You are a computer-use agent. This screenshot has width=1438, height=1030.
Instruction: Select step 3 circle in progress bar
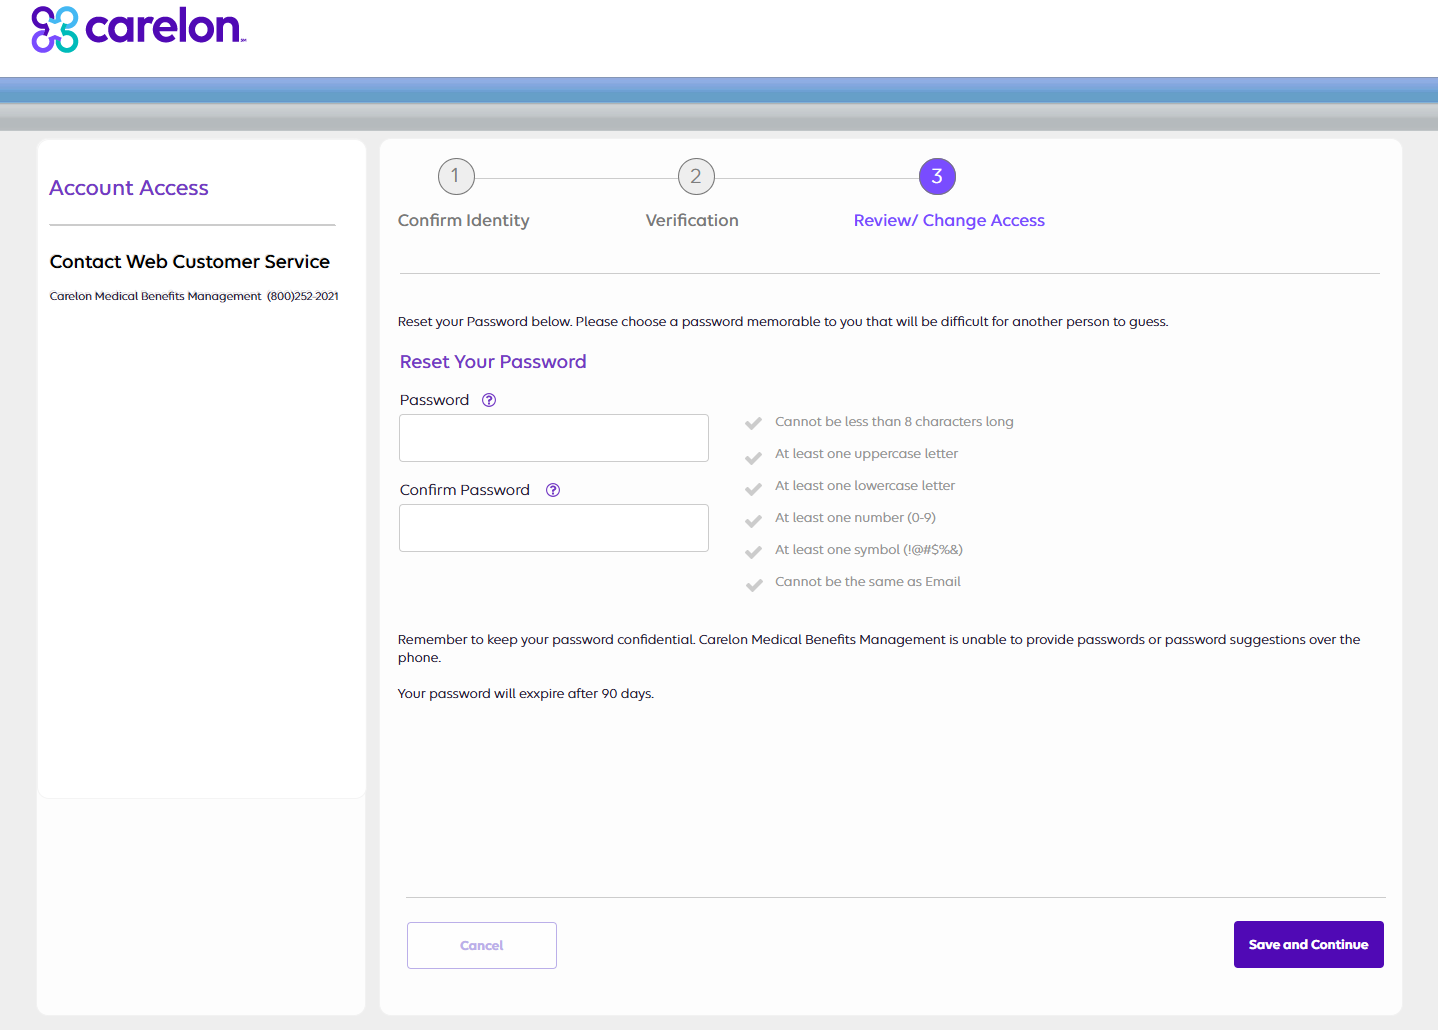click(937, 177)
